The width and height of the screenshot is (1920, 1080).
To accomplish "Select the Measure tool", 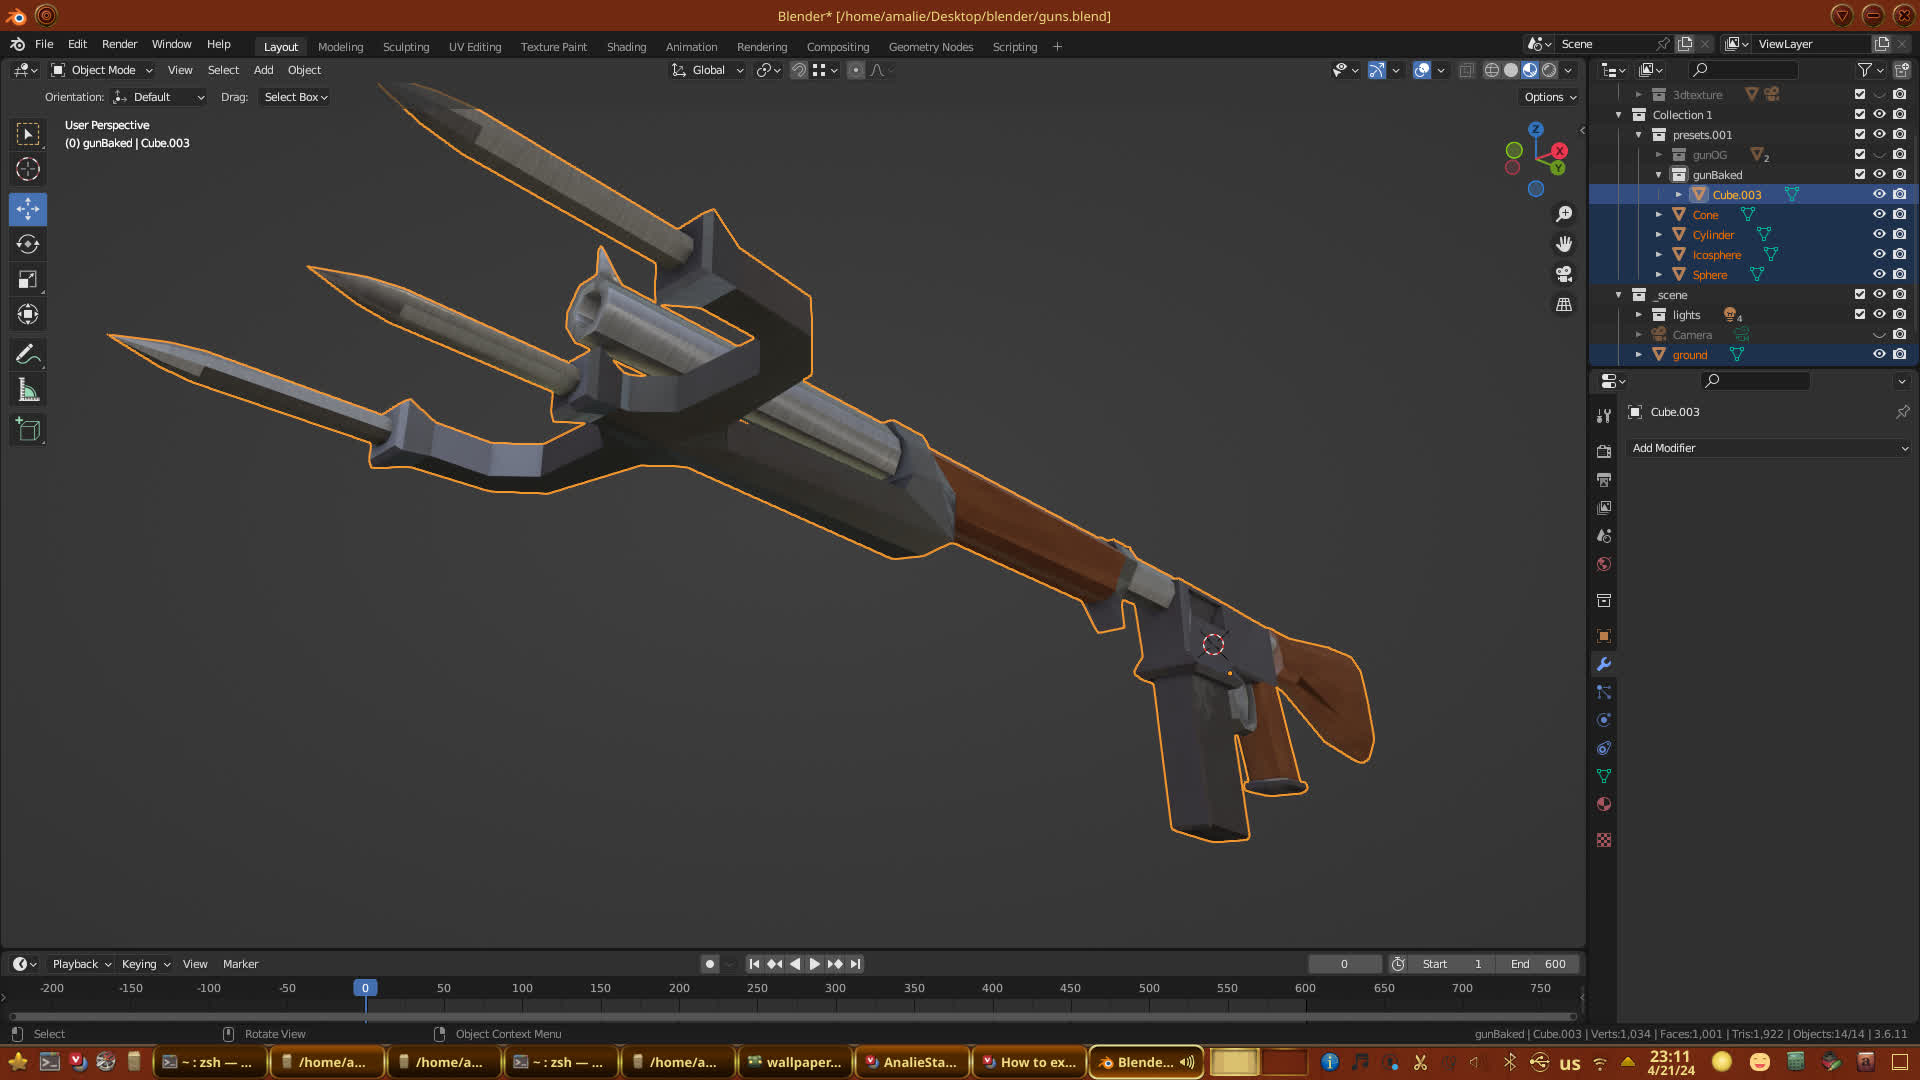I will coord(28,391).
